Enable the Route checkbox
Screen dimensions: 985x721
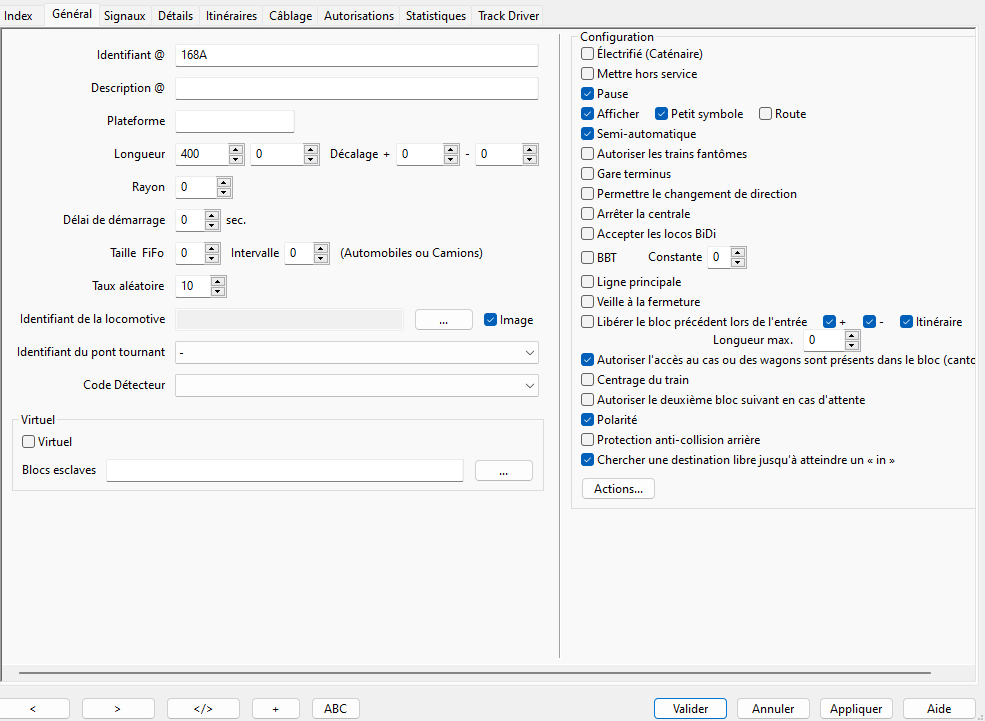coord(765,114)
